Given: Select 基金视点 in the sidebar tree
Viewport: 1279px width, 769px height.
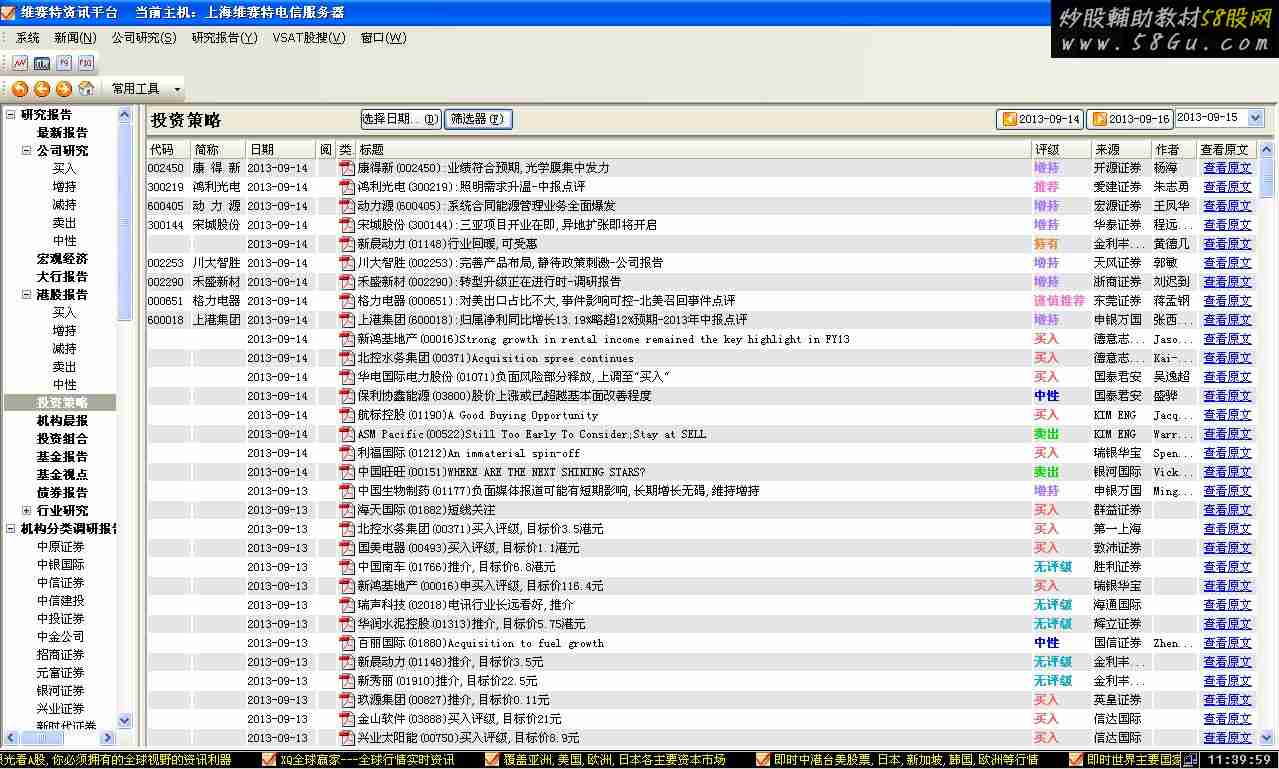Looking at the screenshot, I should tap(62, 475).
